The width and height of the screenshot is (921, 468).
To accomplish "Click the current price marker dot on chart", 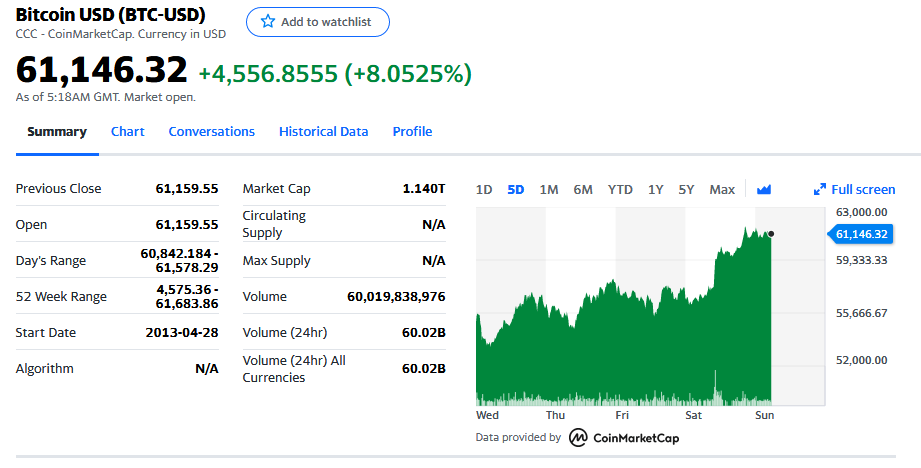I will 771,234.
